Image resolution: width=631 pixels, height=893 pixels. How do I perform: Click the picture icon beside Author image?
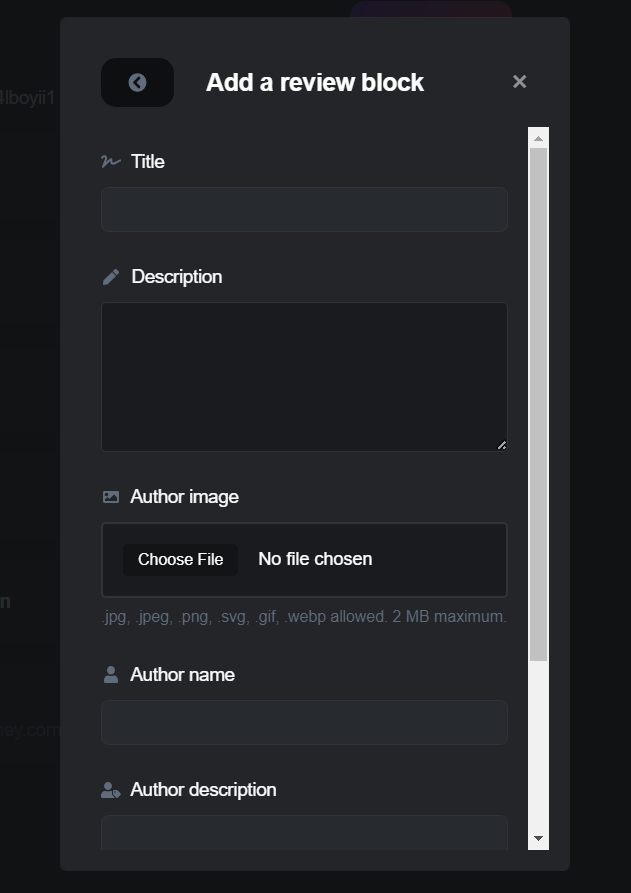coord(111,497)
